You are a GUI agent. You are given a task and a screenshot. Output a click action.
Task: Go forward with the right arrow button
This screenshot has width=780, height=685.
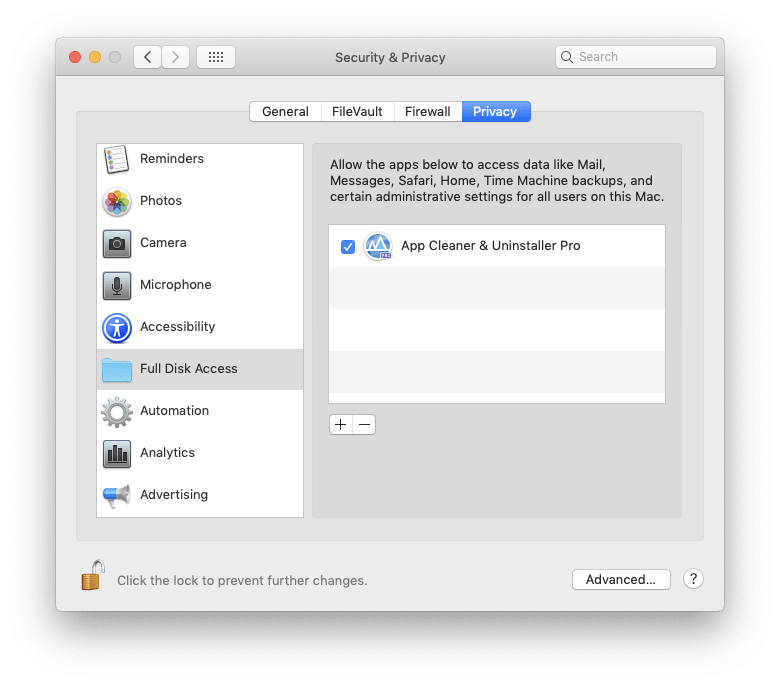click(x=175, y=57)
